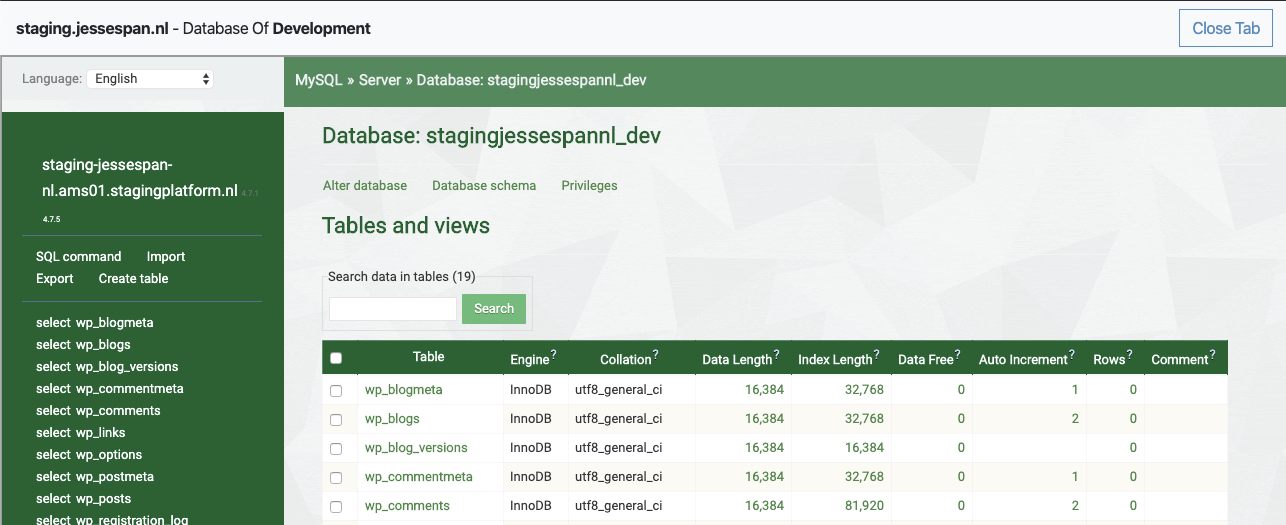Open wp_links table structure in sidebar
1286x525 pixels.
pyautogui.click(x=101, y=433)
